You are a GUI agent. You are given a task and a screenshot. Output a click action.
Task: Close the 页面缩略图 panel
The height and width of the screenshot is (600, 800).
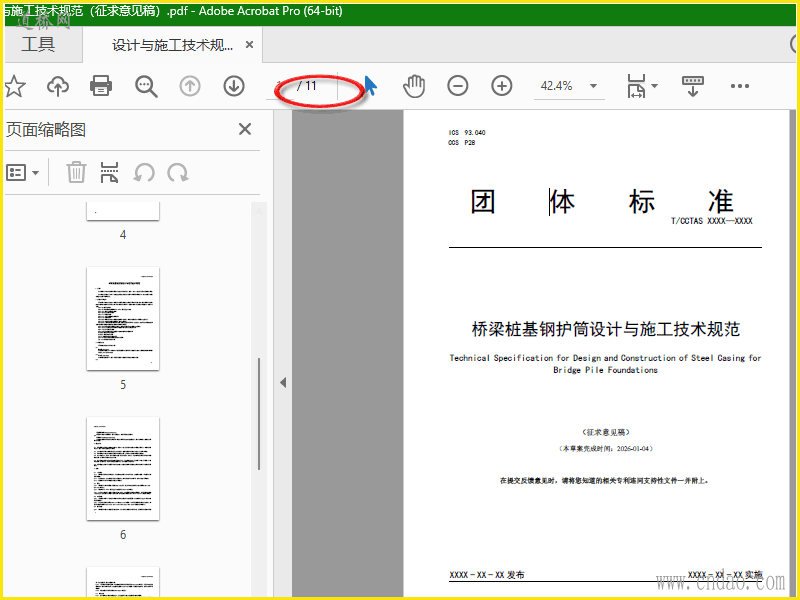coord(245,129)
